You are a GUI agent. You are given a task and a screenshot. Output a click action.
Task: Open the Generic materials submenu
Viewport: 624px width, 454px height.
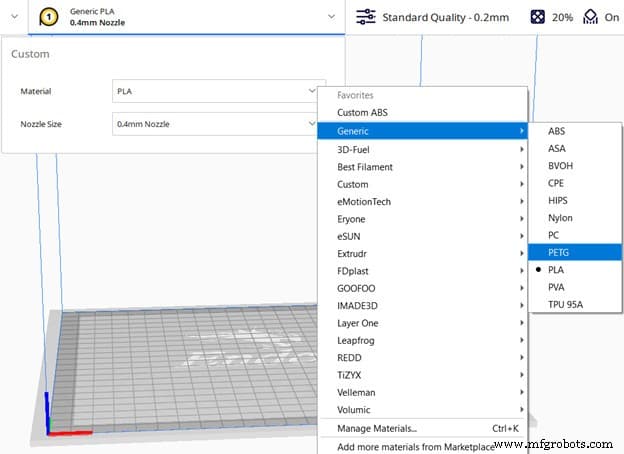pyautogui.click(x=423, y=131)
